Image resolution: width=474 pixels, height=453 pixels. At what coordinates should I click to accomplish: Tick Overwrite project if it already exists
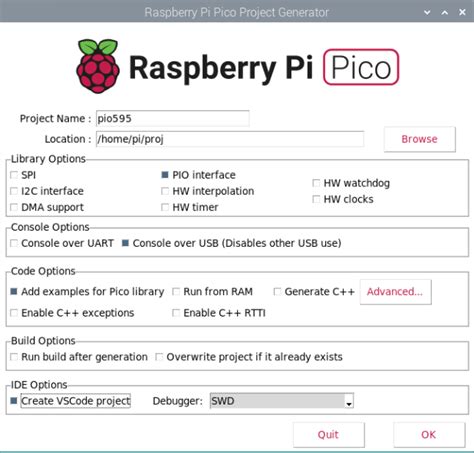click(x=159, y=357)
